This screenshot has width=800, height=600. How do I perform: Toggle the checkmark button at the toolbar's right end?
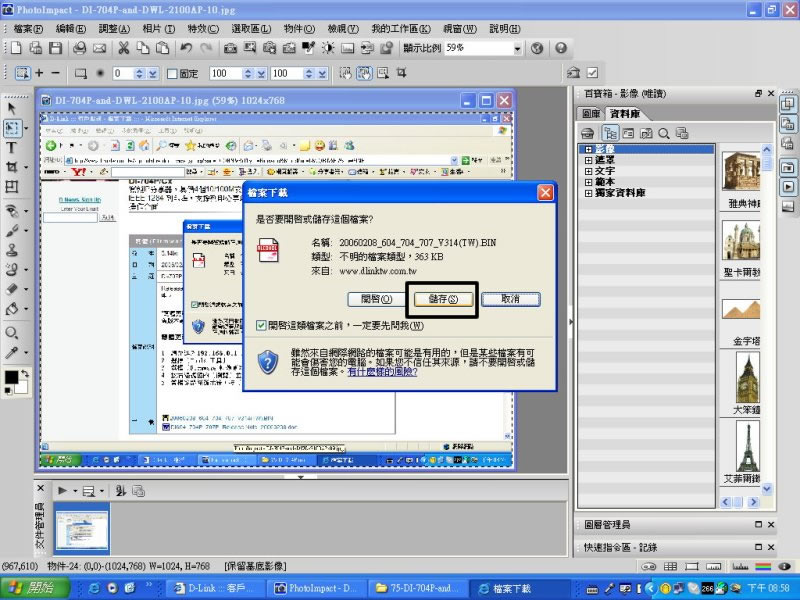tap(592, 73)
